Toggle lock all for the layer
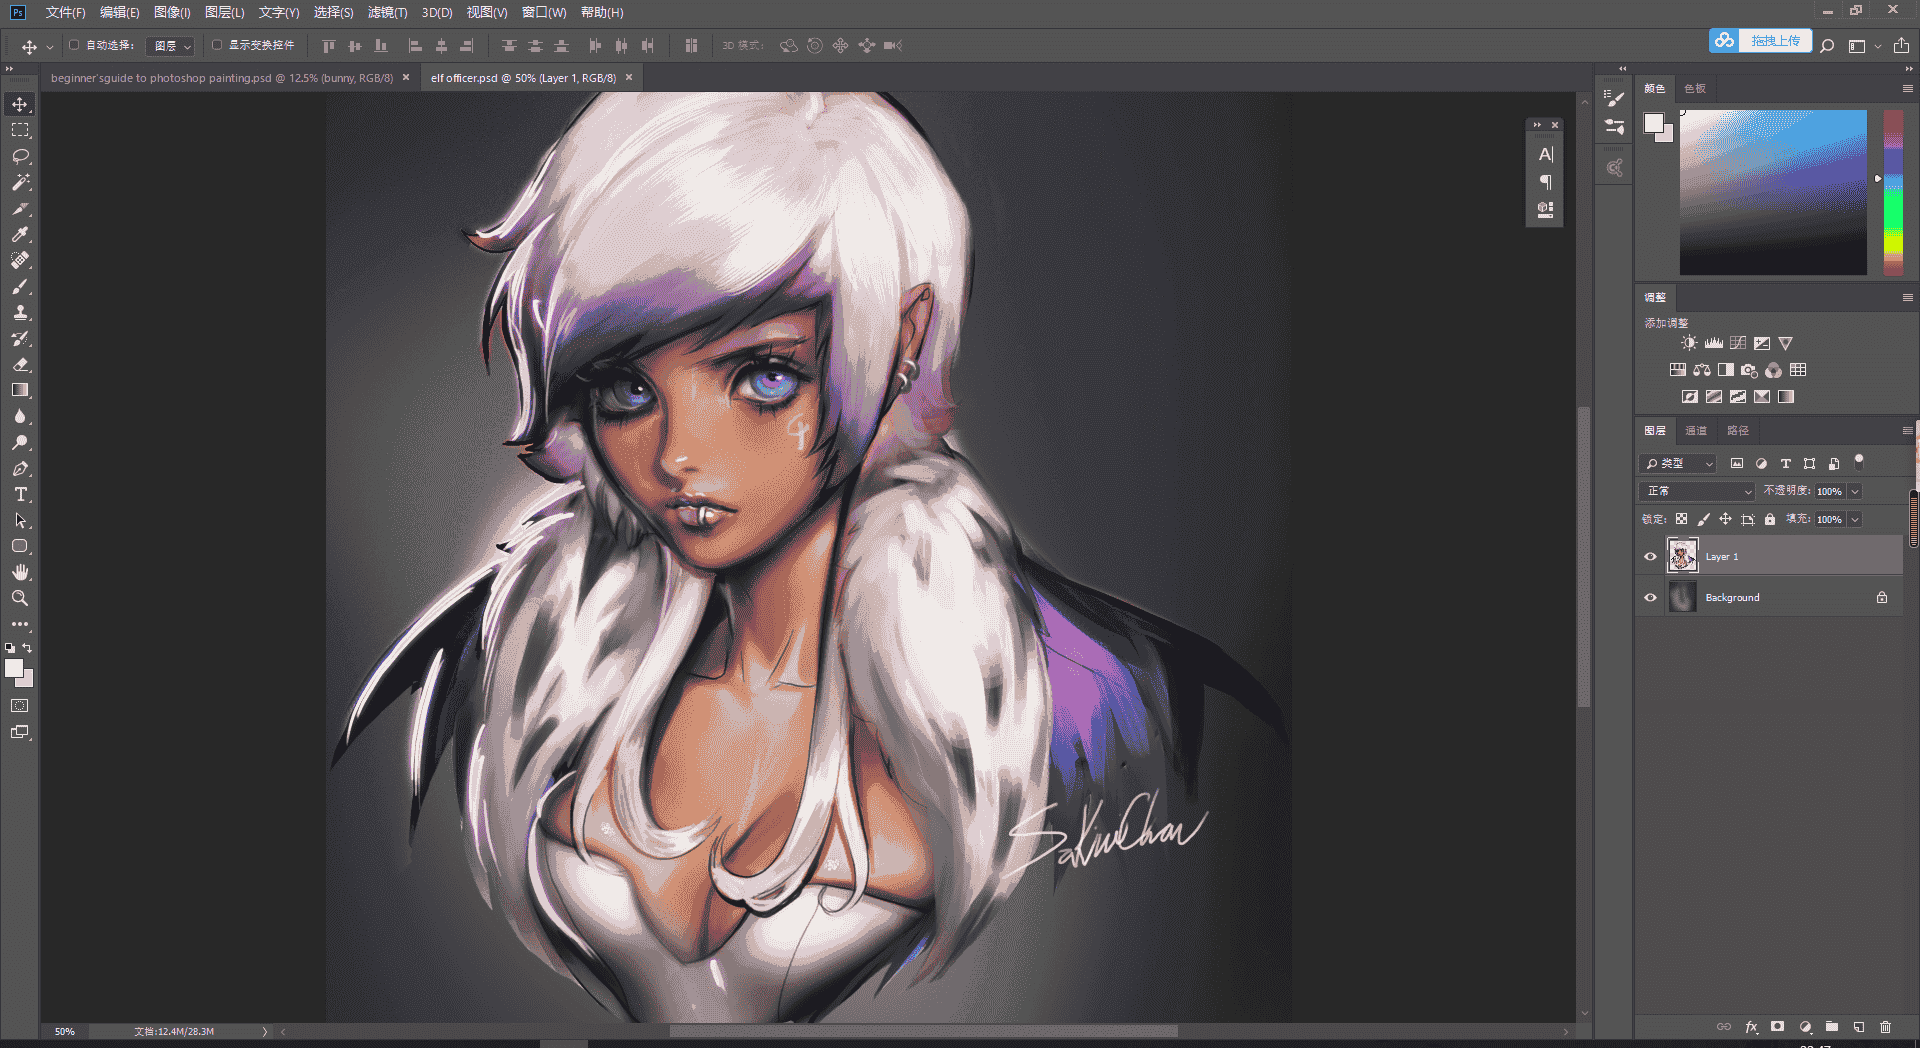This screenshot has height=1048, width=1920. point(1770,519)
